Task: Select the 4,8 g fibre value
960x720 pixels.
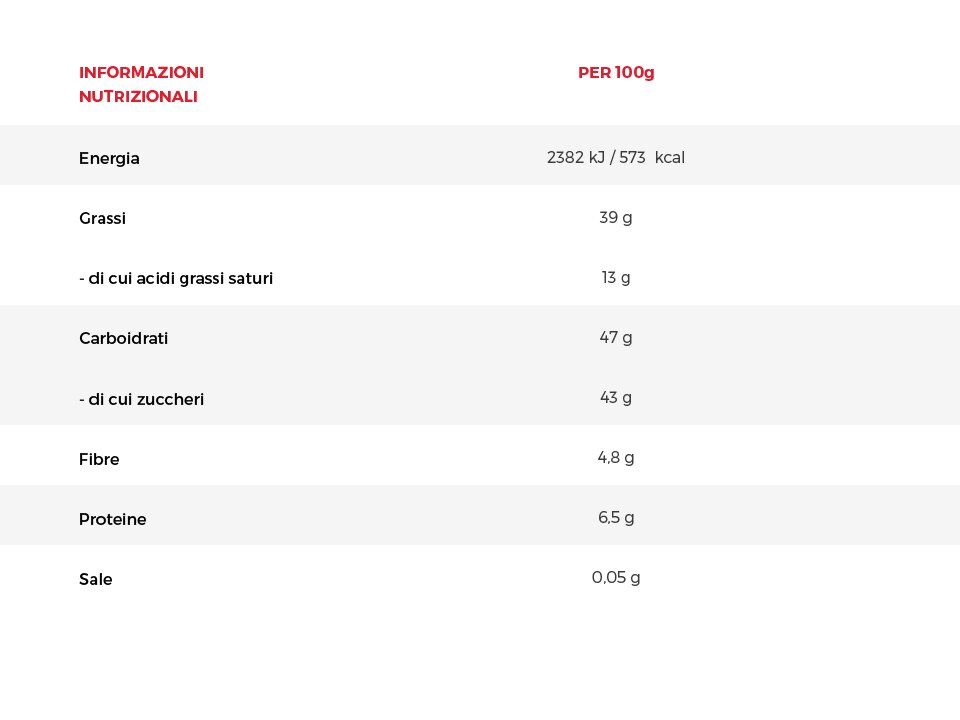Action: [615, 458]
